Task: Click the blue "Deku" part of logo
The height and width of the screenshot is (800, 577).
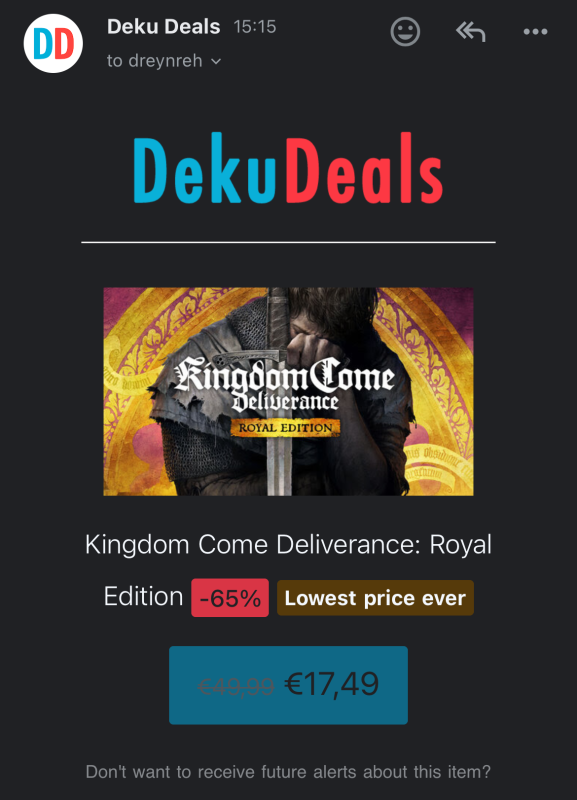Action: [x=205, y=168]
